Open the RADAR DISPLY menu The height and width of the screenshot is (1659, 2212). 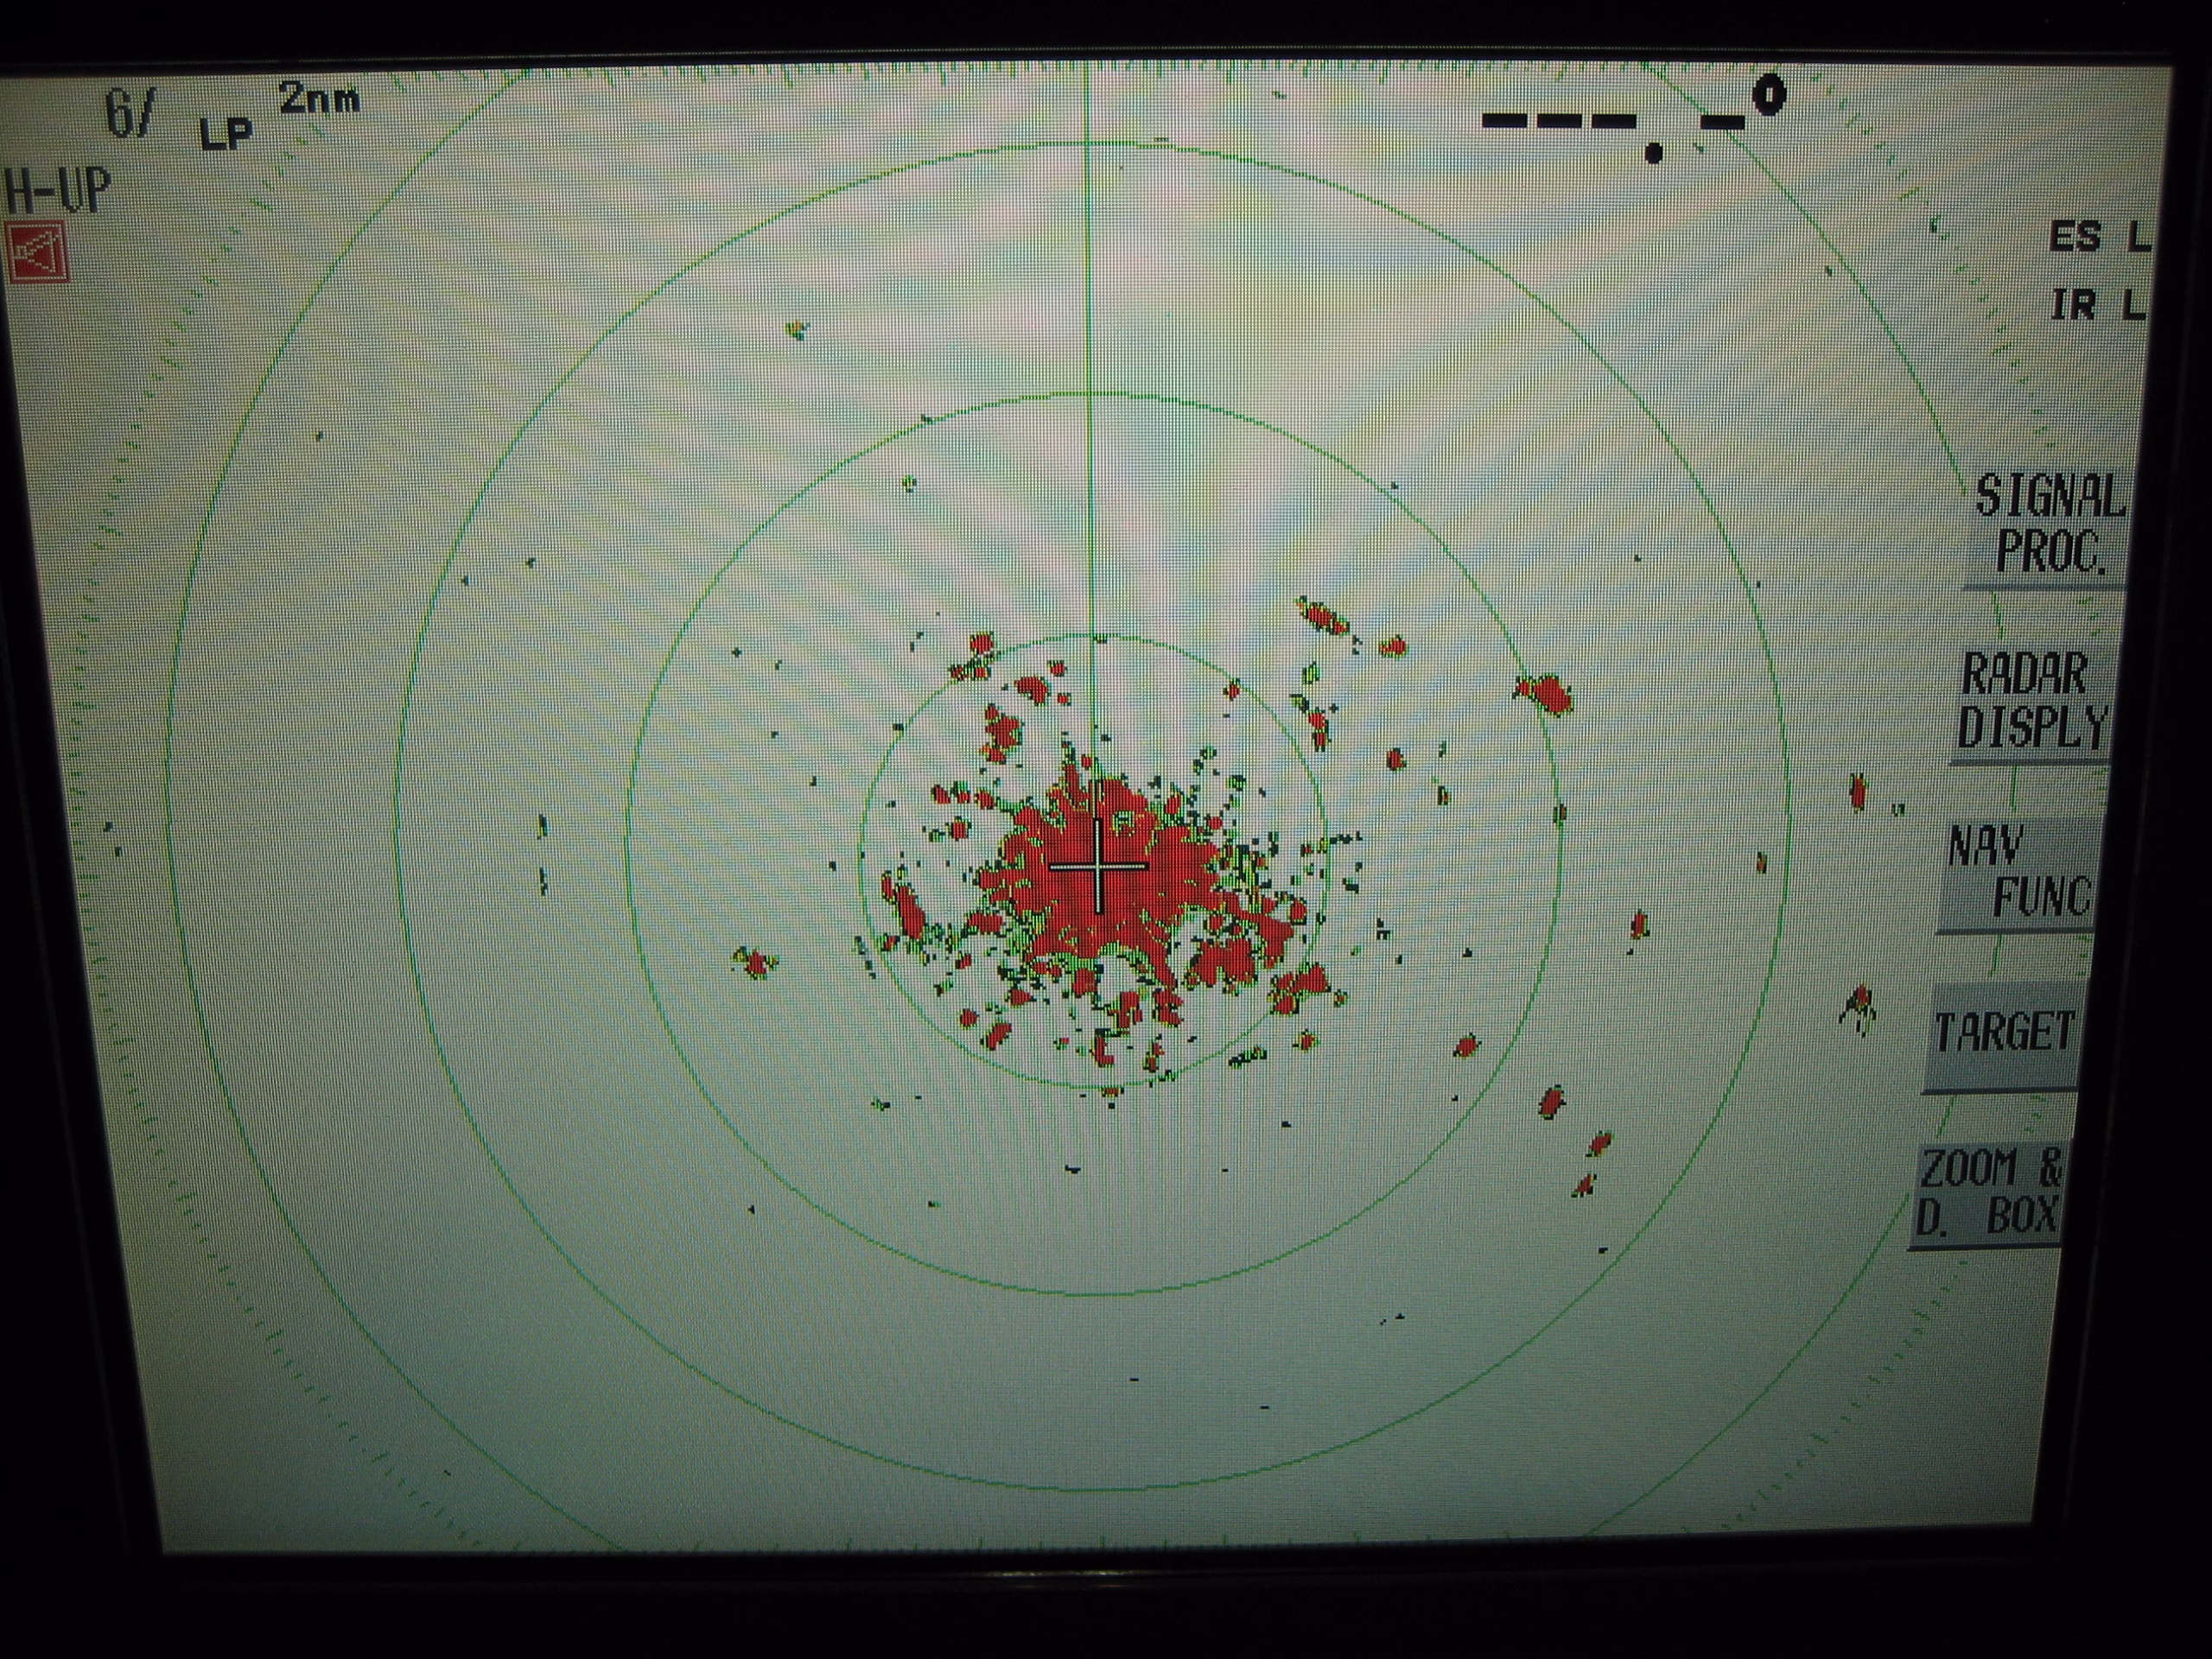click(x=2032, y=701)
